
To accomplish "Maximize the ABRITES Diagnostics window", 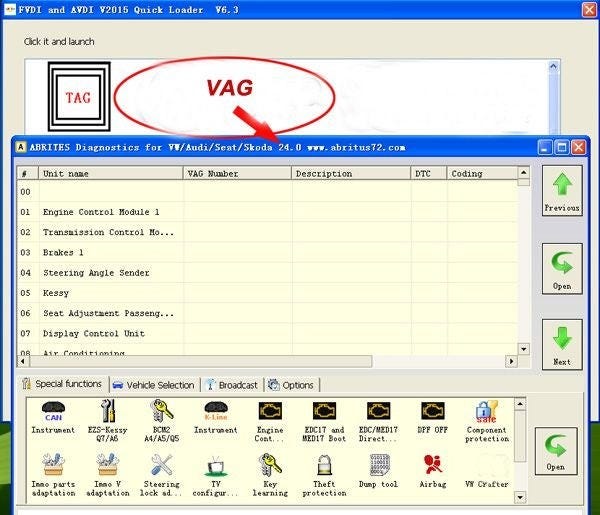I will tap(562, 147).
